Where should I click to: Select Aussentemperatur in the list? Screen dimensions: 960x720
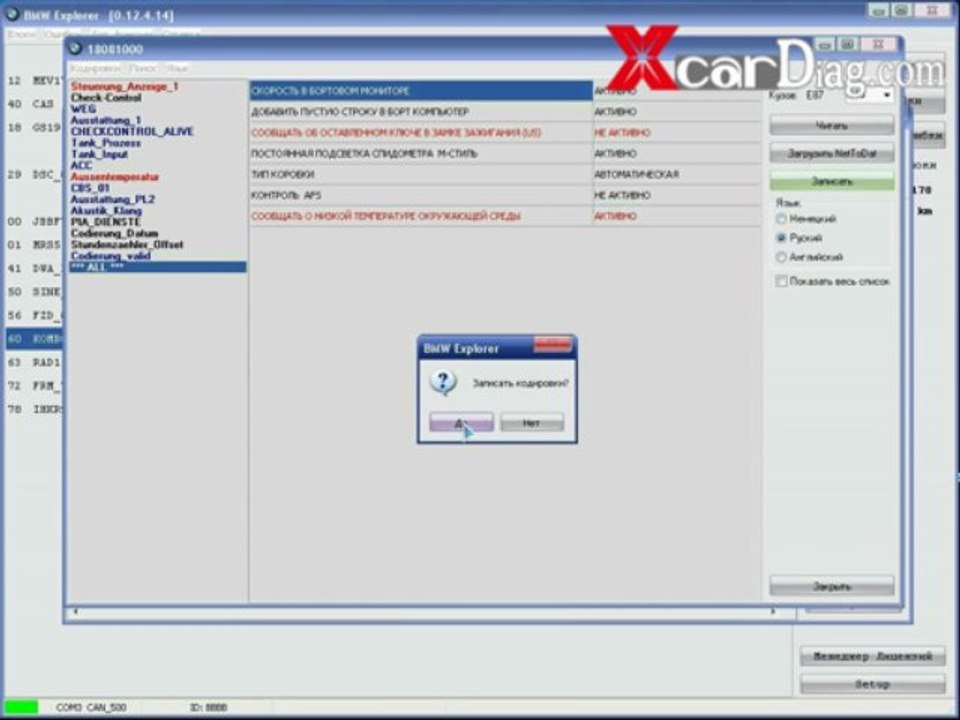(114, 176)
